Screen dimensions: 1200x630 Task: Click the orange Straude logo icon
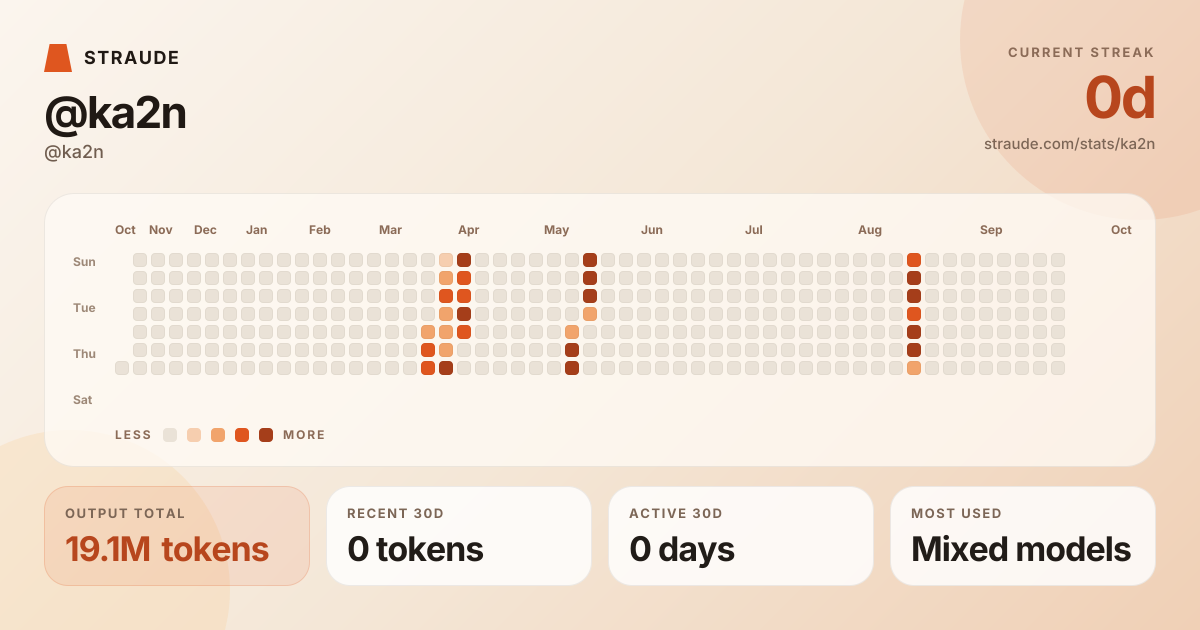(58, 58)
